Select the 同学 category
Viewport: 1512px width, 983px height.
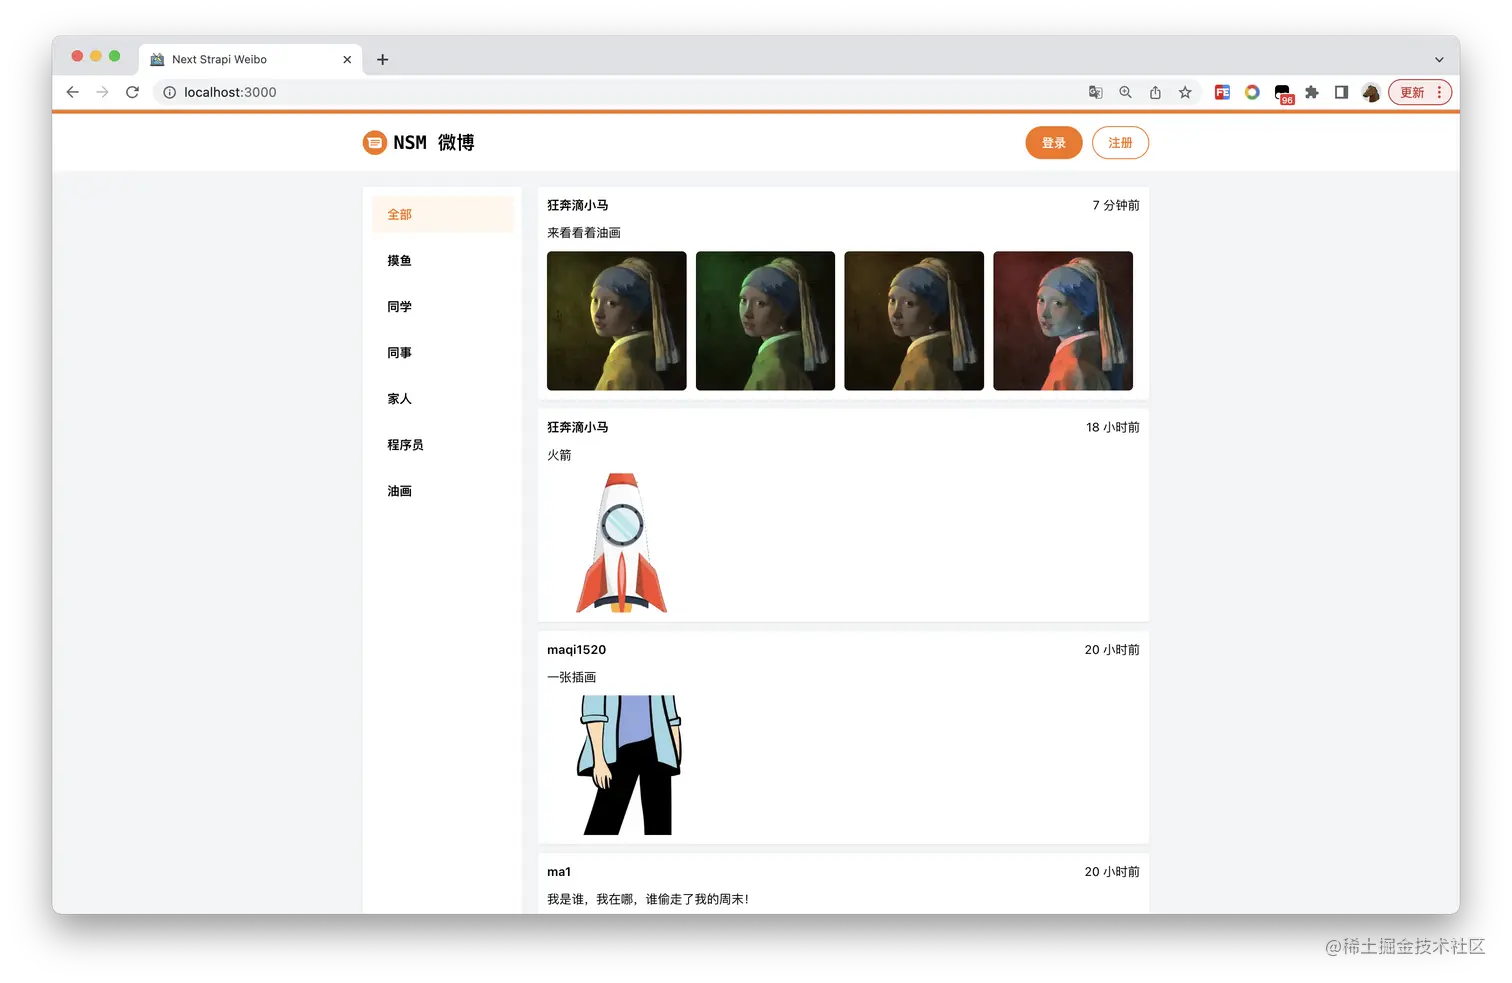click(x=443, y=306)
